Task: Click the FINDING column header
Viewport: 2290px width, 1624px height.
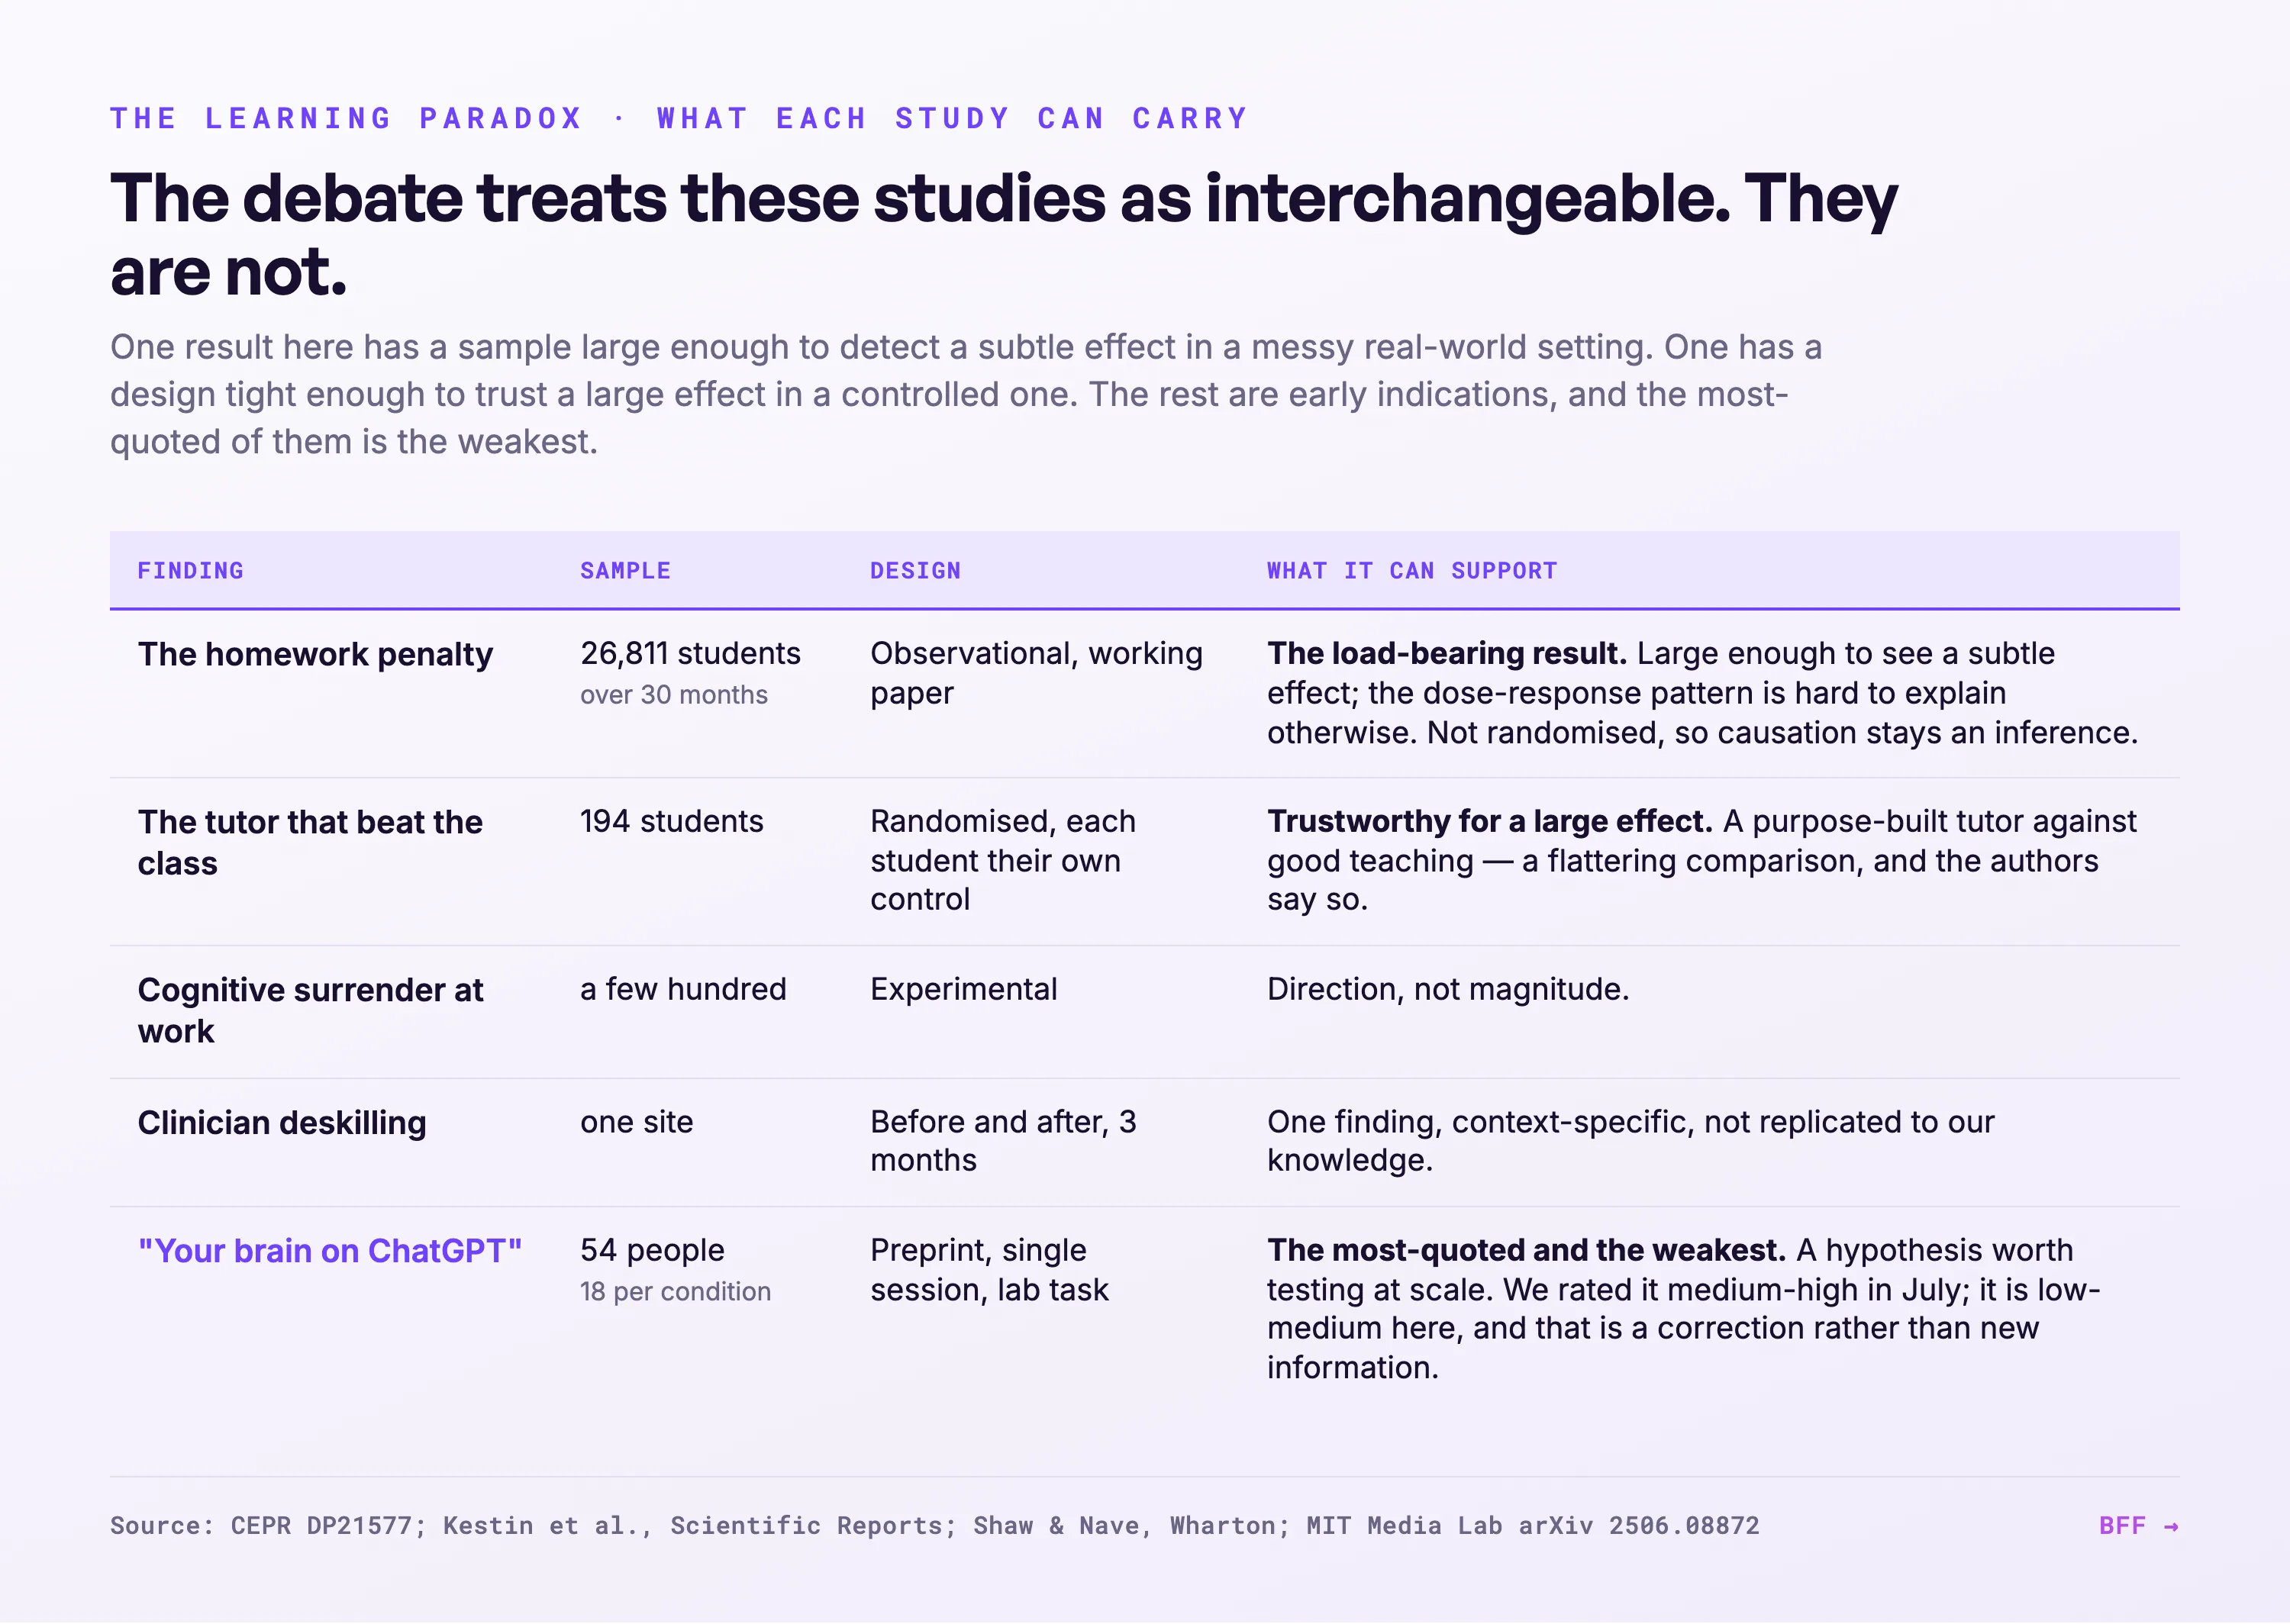Action: coord(190,570)
